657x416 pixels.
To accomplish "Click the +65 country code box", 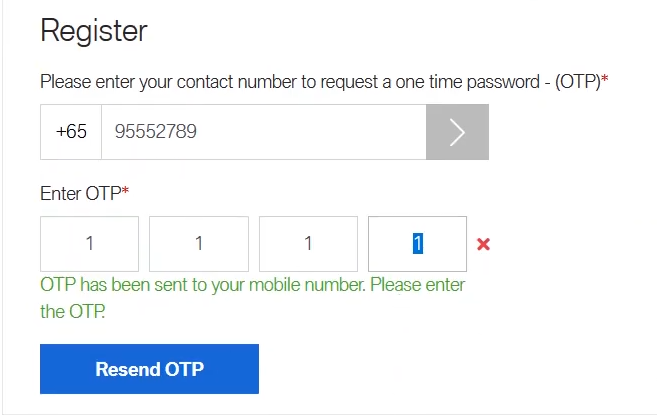I will click(x=71, y=132).
